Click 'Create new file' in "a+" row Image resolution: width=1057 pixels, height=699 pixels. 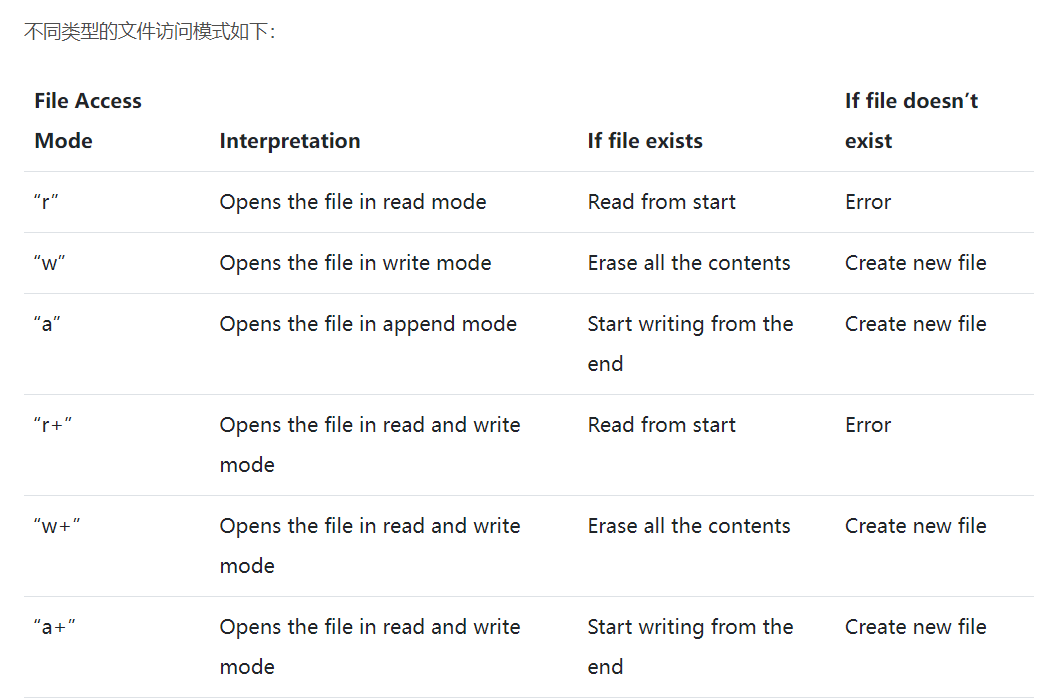tap(915, 628)
